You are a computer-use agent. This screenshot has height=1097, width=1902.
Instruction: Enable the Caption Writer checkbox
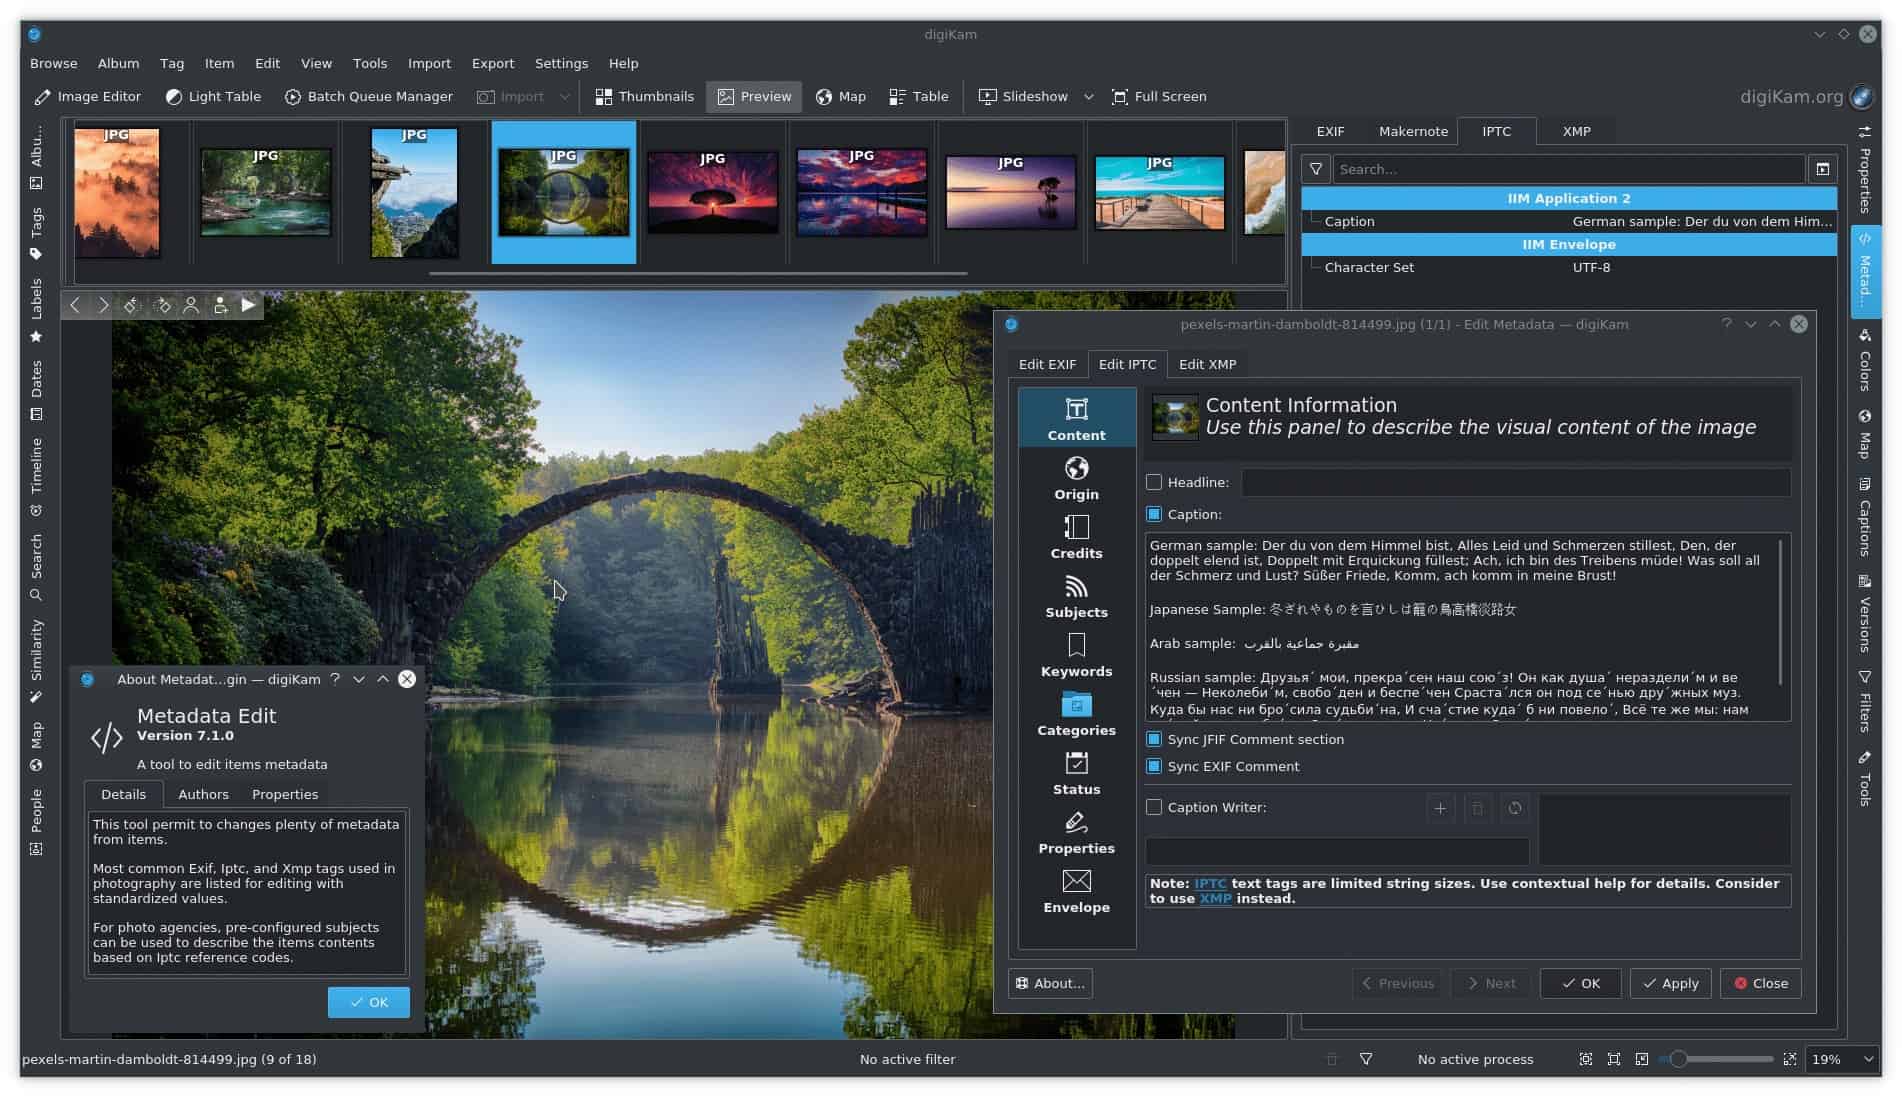click(1154, 807)
